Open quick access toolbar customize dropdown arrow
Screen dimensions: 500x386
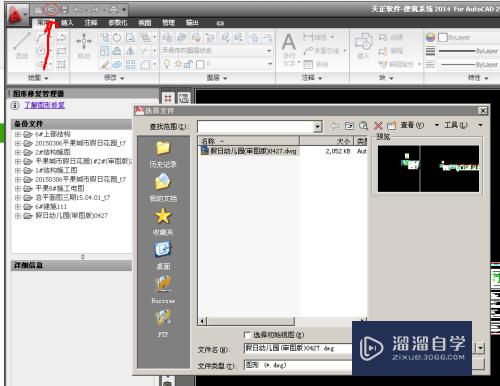pyautogui.click(x=124, y=10)
